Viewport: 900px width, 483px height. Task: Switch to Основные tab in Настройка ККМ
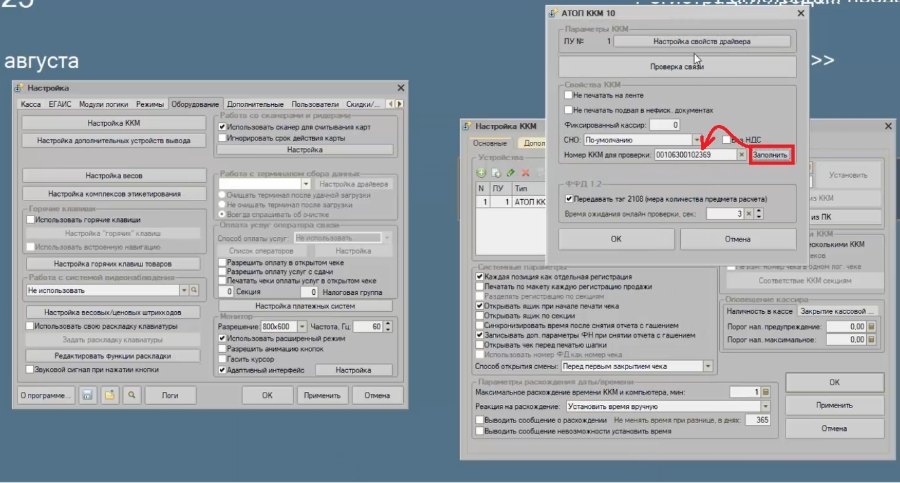(490, 143)
